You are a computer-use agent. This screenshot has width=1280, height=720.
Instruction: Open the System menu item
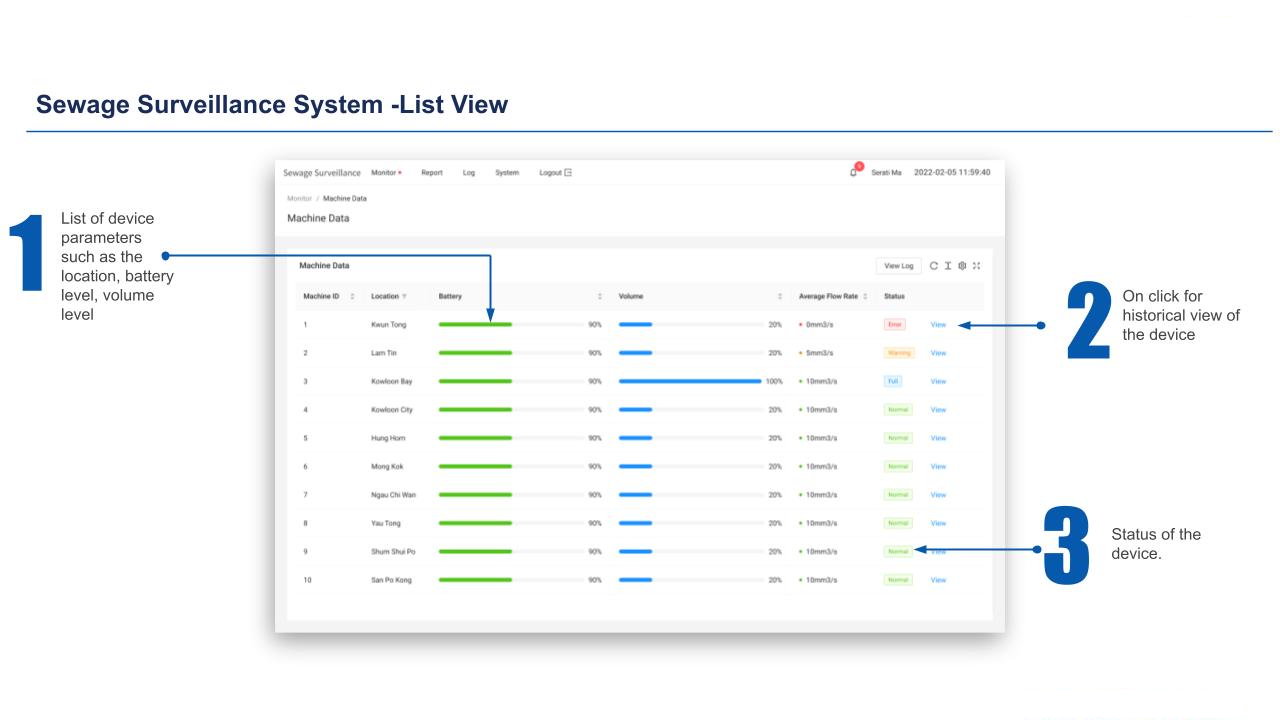pos(506,173)
